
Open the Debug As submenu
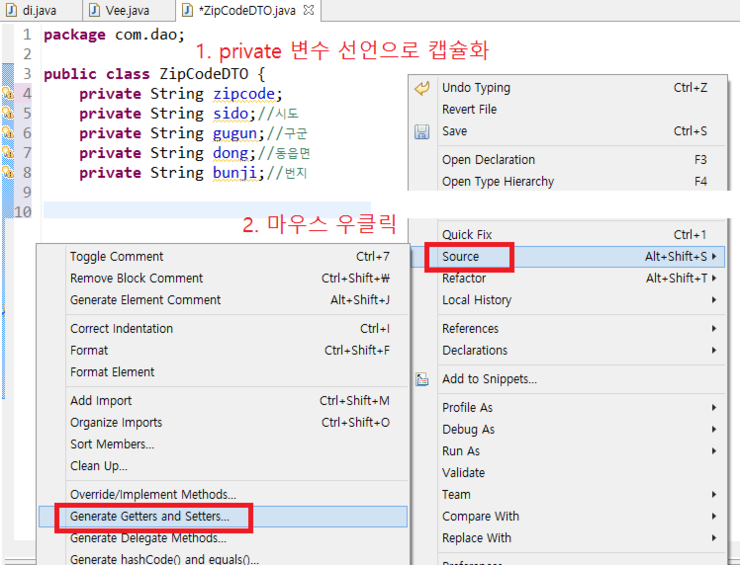(x=714, y=429)
